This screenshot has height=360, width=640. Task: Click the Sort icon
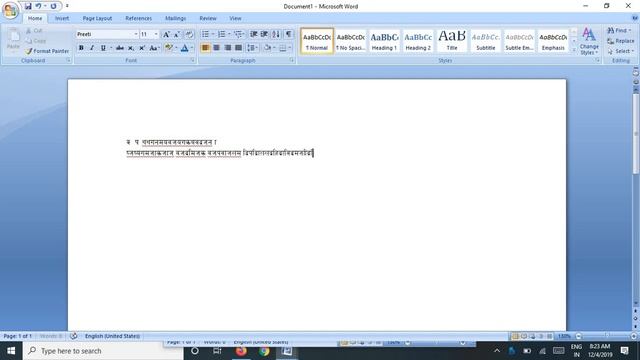[x=276, y=34]
